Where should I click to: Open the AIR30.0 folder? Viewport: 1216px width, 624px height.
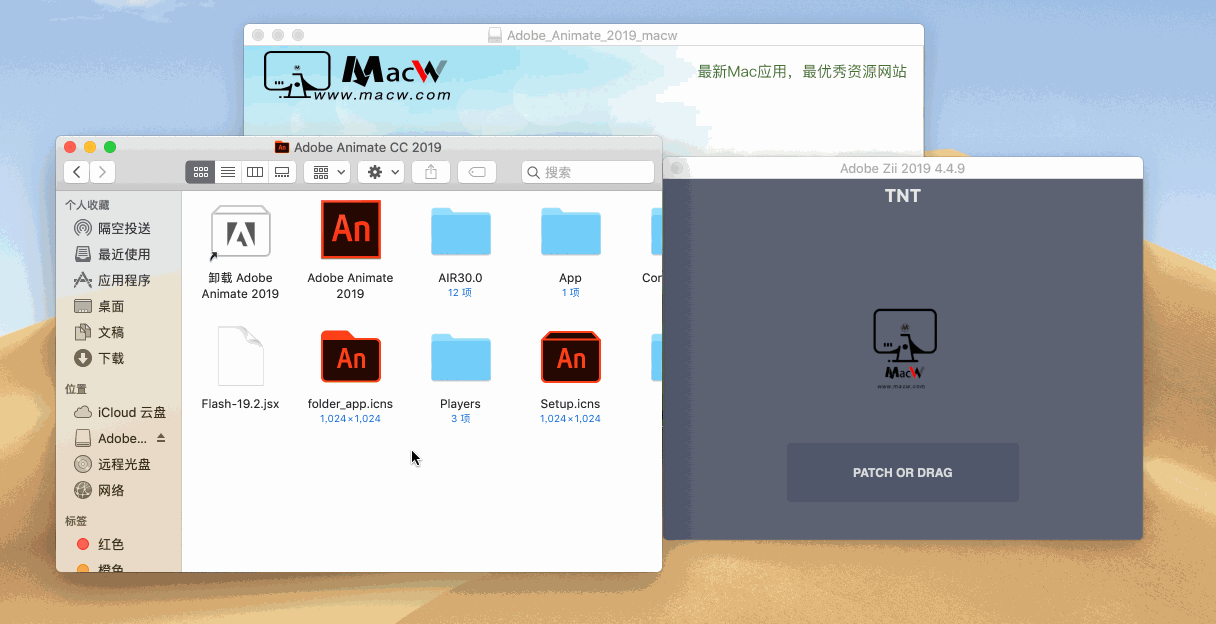[460, 230]
